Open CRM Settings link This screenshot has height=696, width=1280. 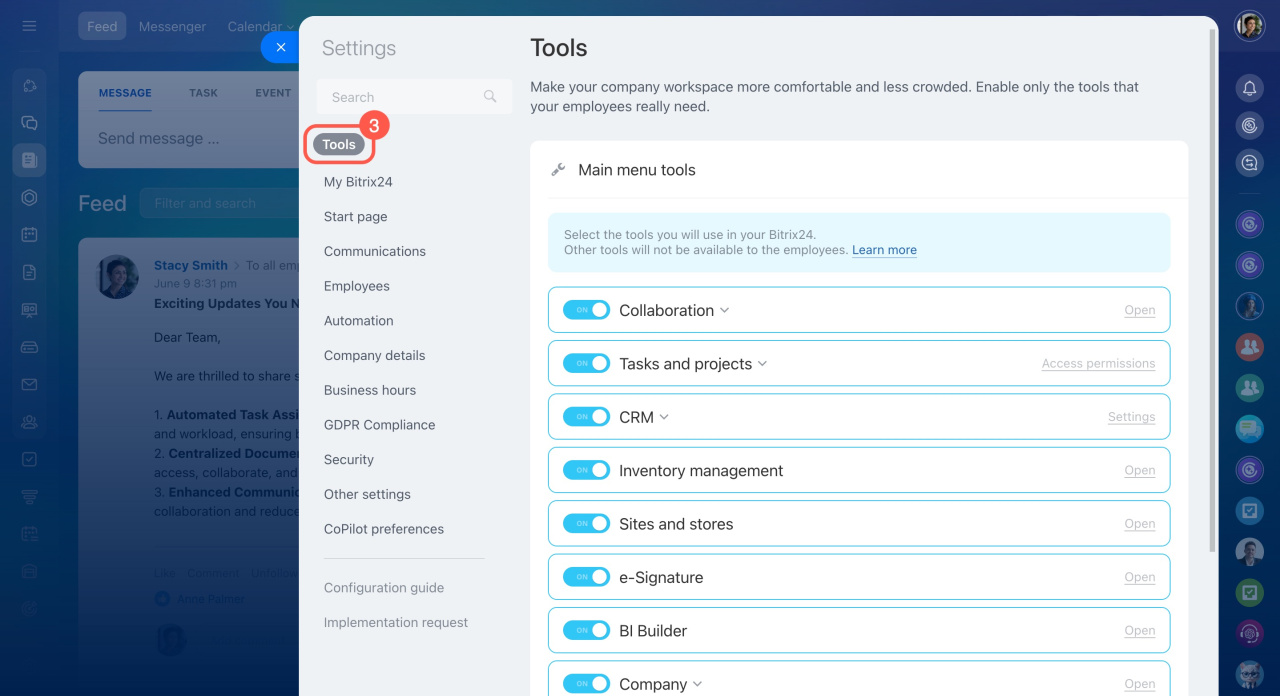(x=1131, y=417)
